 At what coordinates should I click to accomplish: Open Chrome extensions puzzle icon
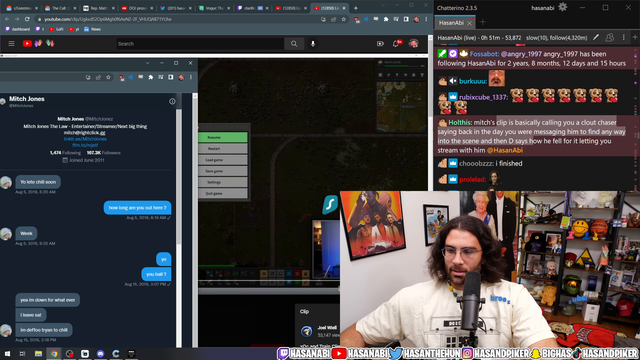pos(386,19)
